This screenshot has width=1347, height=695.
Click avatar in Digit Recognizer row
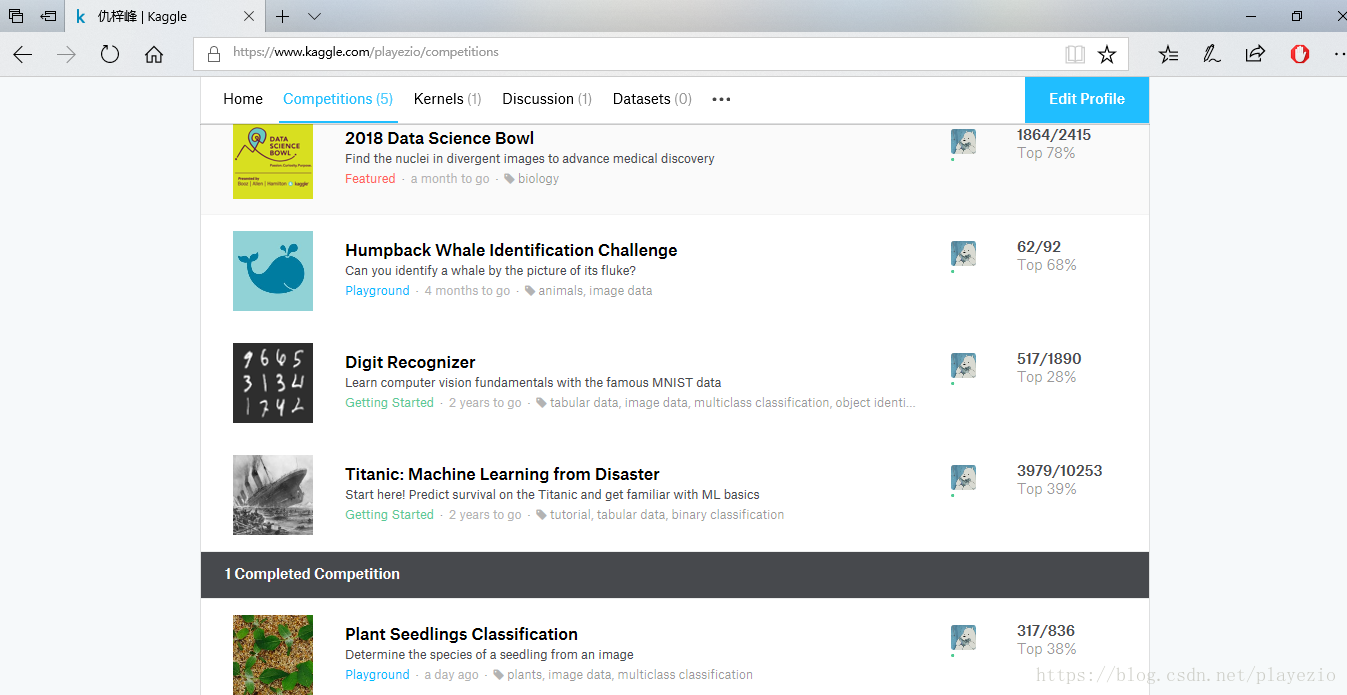tap(963, 366)
